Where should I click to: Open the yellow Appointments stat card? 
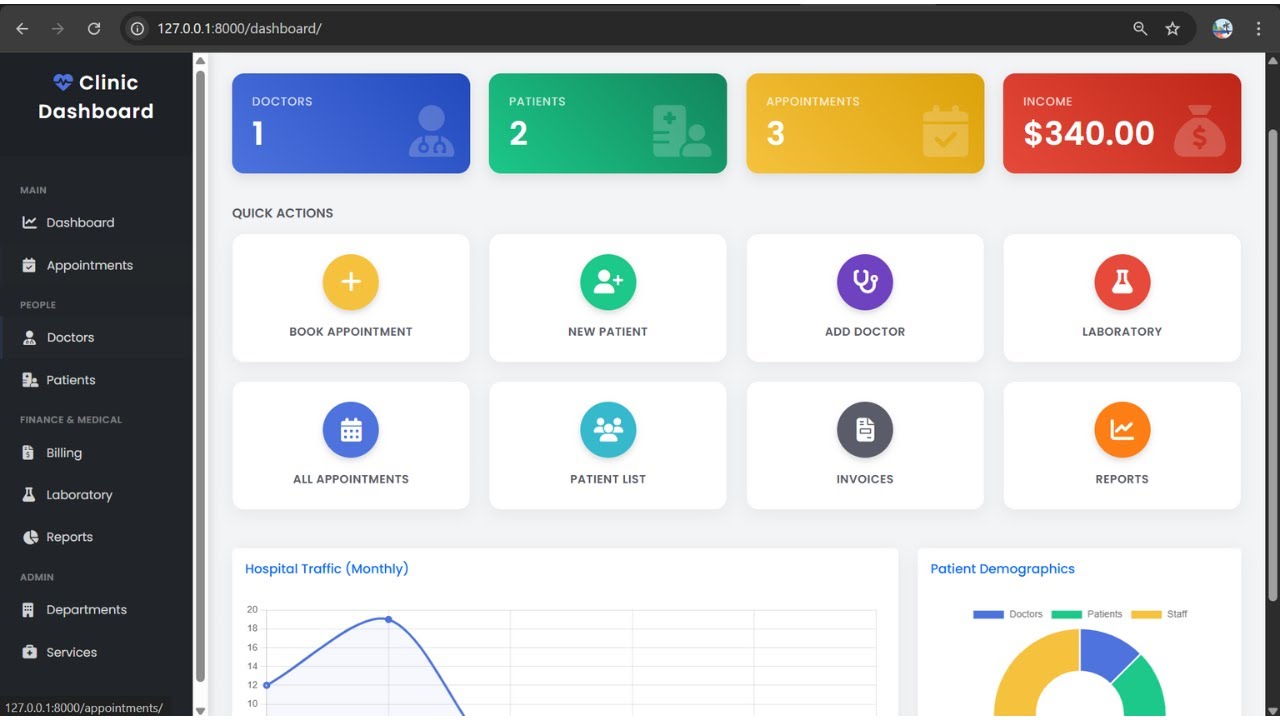pos(865,123)
